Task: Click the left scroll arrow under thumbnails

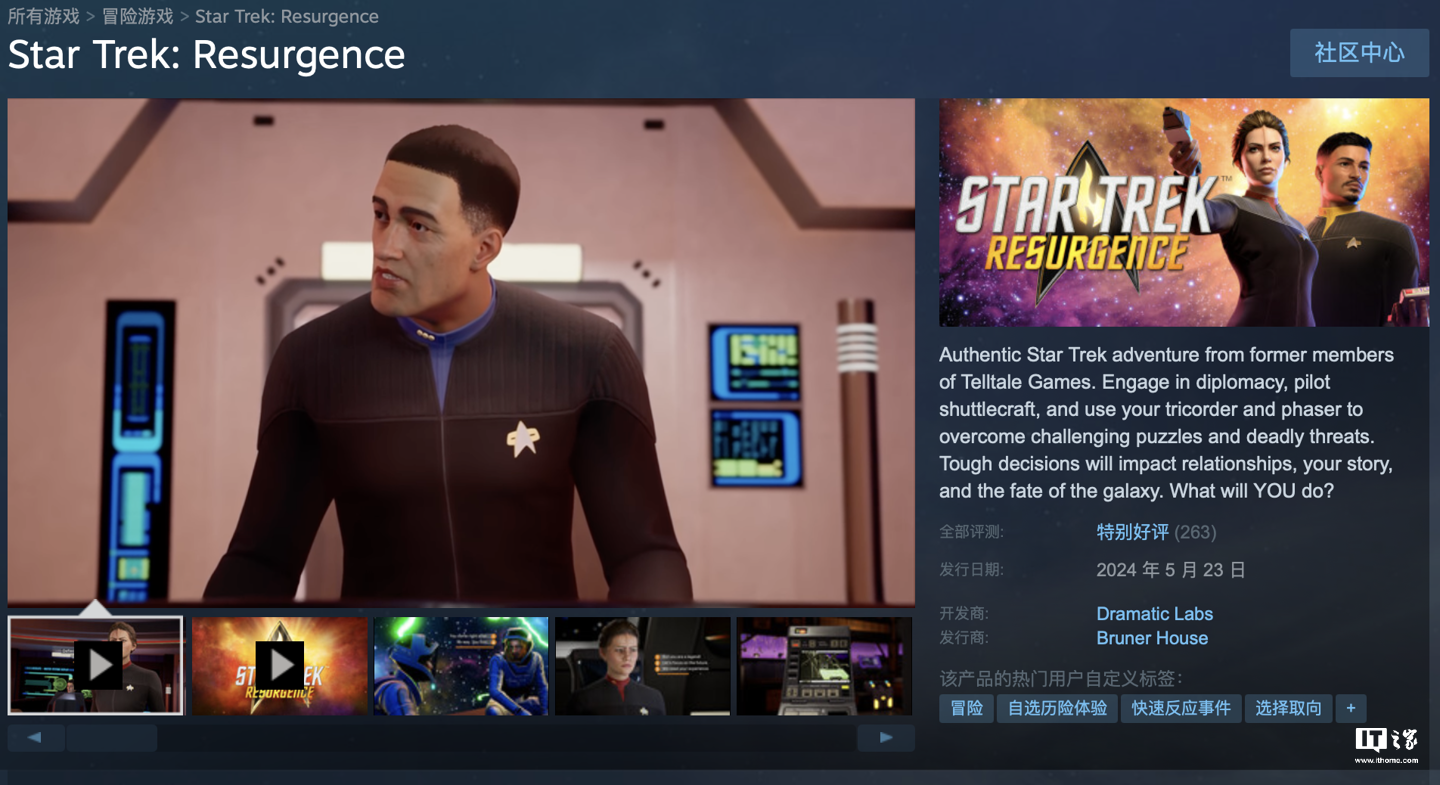Action: [x=36, y=738]
